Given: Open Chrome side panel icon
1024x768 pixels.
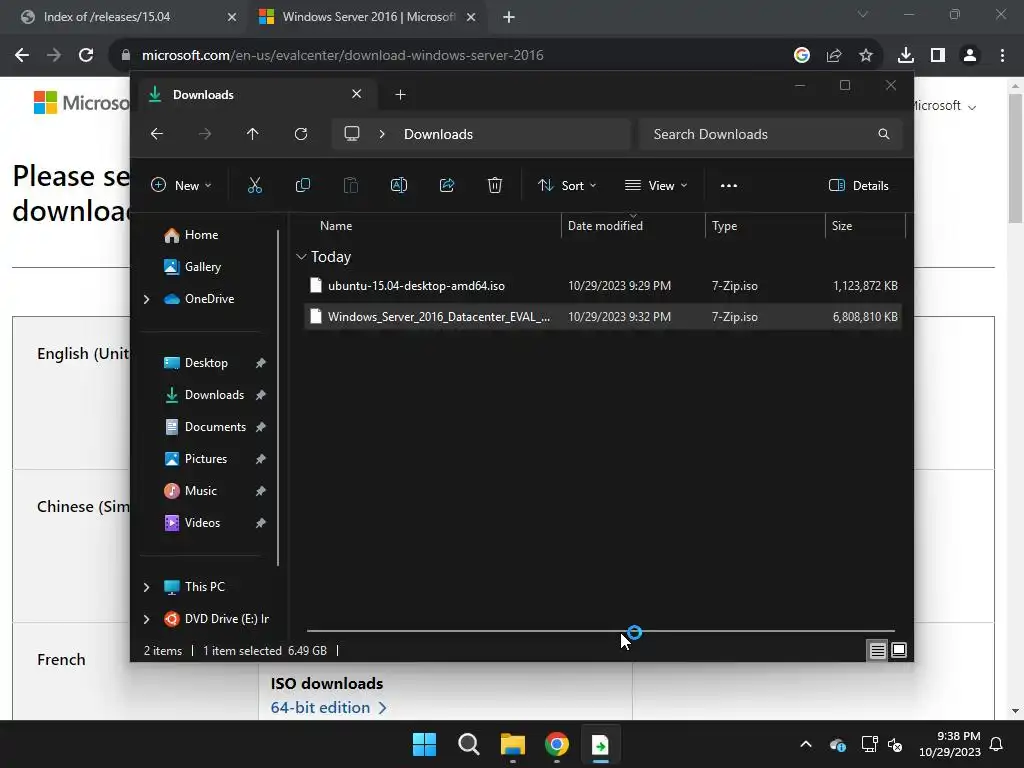Looking at the screenshot, I should (938, 56).
